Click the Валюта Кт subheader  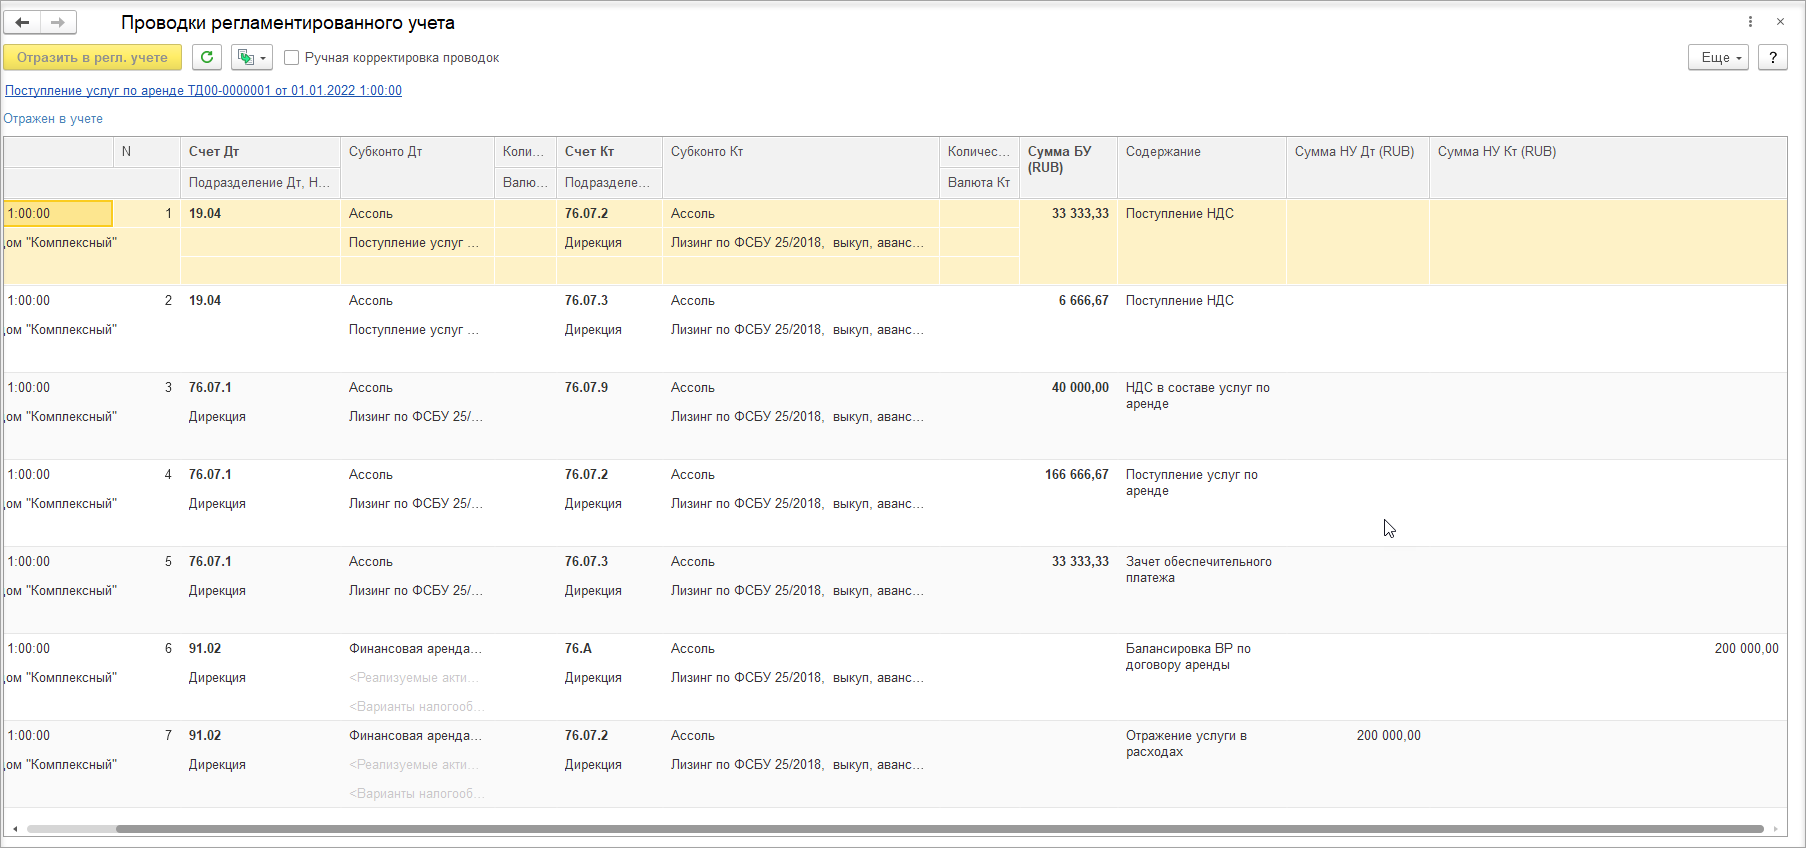point(978,182)
